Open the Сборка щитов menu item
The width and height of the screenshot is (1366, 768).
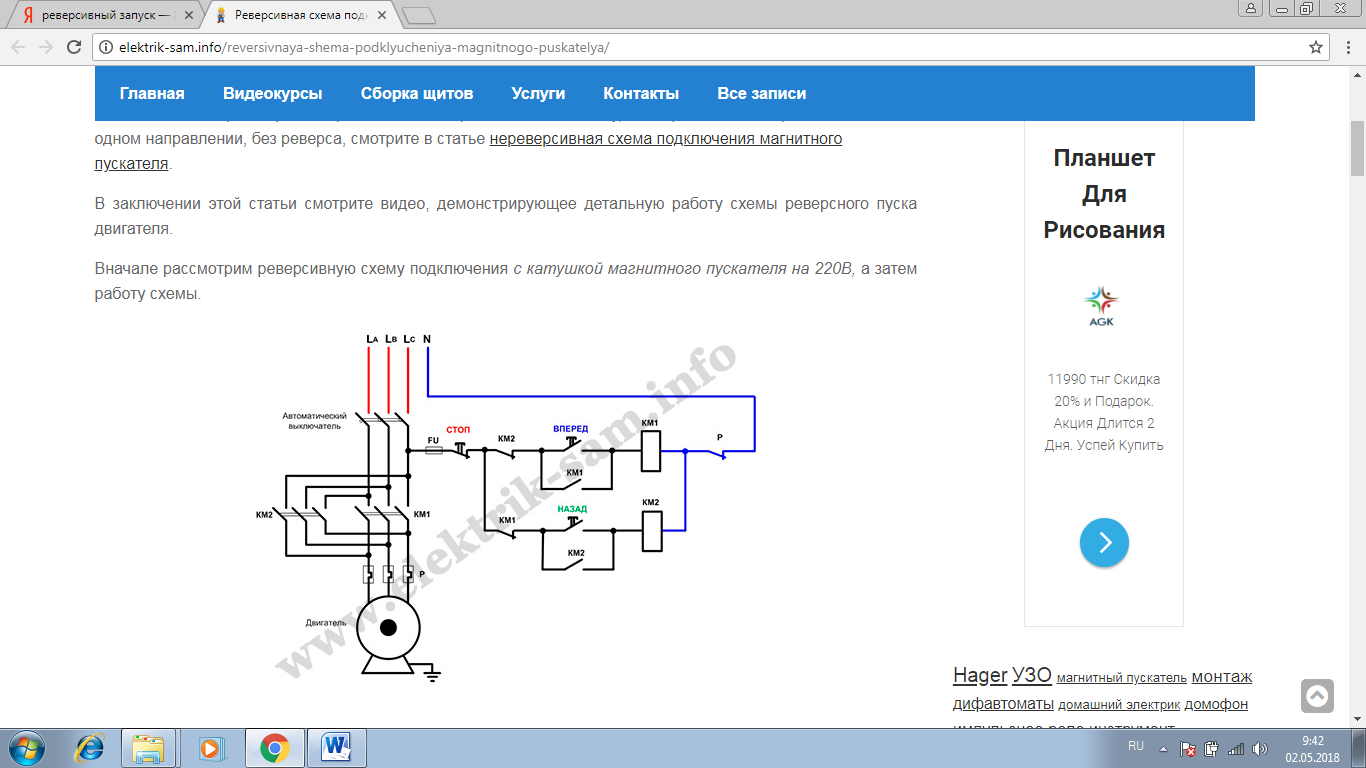417,93
